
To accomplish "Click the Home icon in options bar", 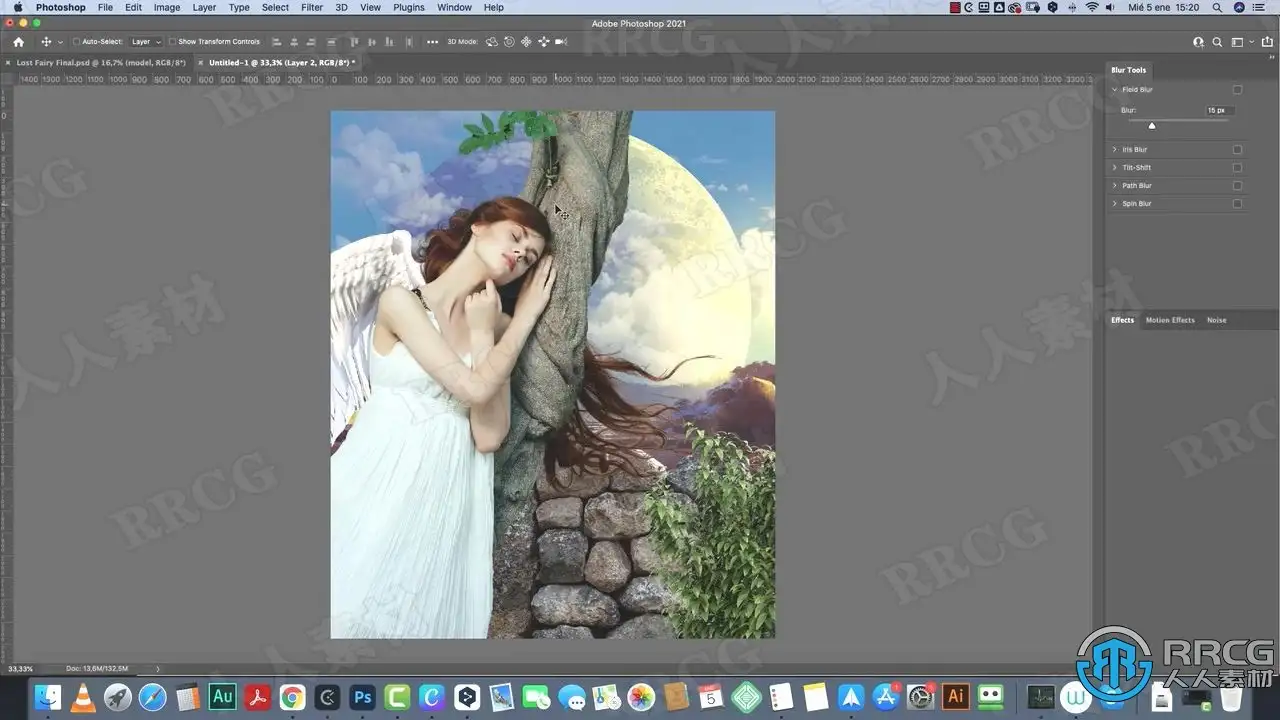I will (x=18, y=42).
